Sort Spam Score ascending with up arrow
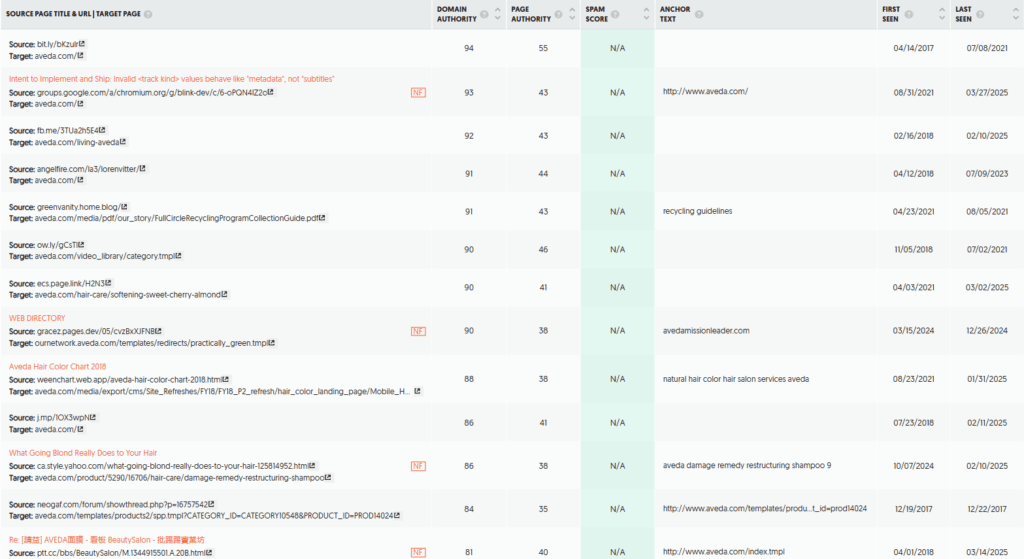Image resolution: width=1024 pixels, height=559 pixels. [646, 10]
